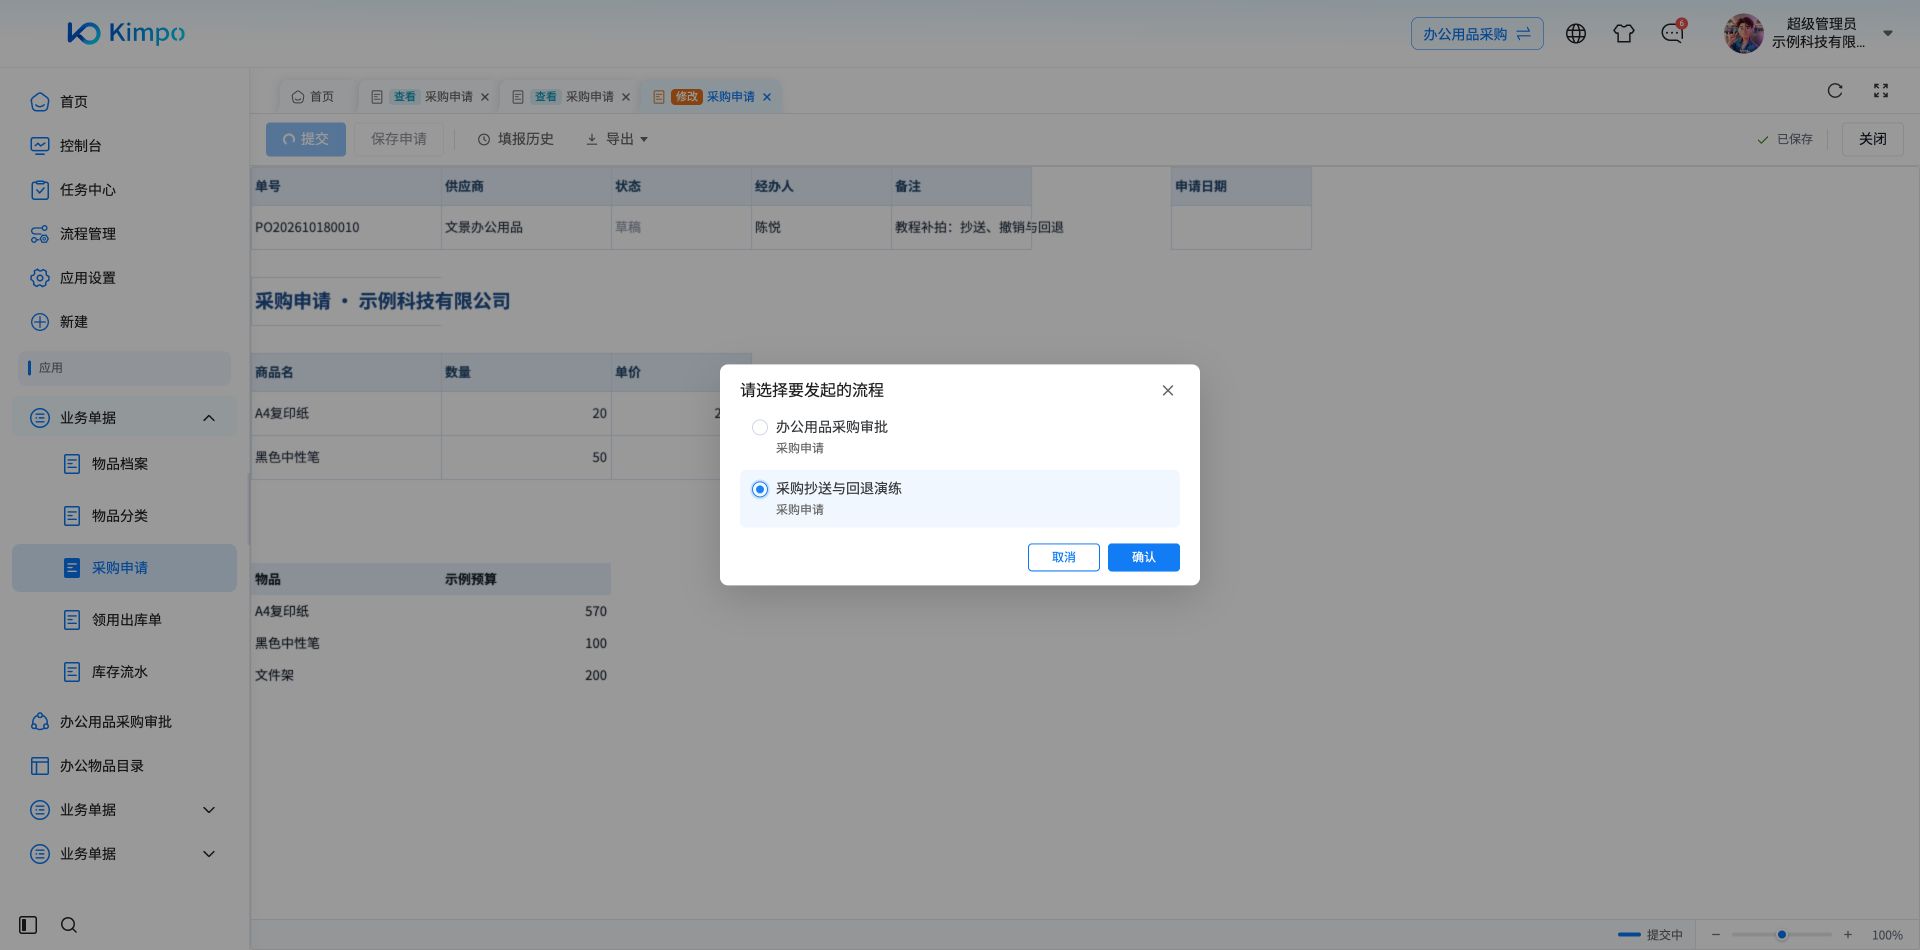Open 应用设置 in the sidebar
The height and width of the screenshot is (950, 1920).
pyautogui.click(x=124, y=277)
